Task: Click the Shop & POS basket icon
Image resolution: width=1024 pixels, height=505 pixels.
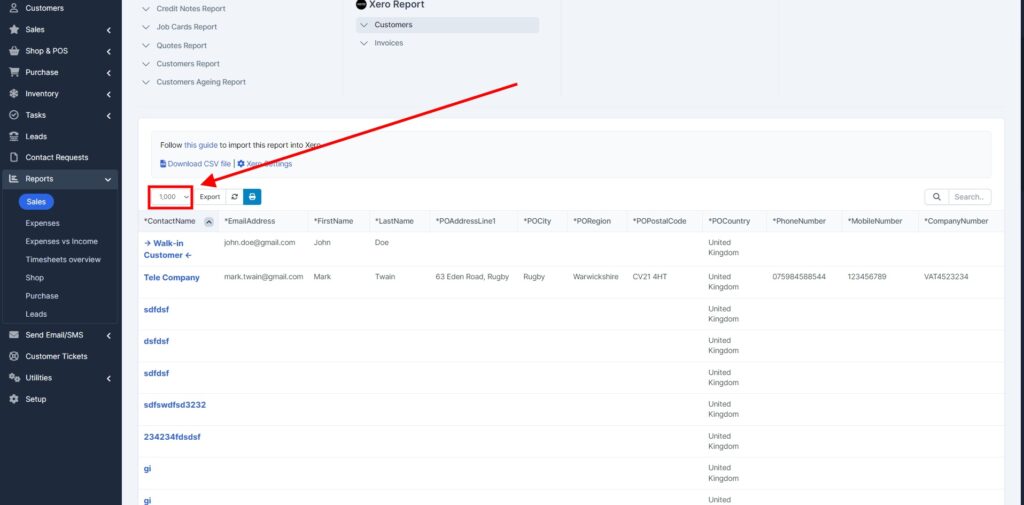Action: point(14,51)
